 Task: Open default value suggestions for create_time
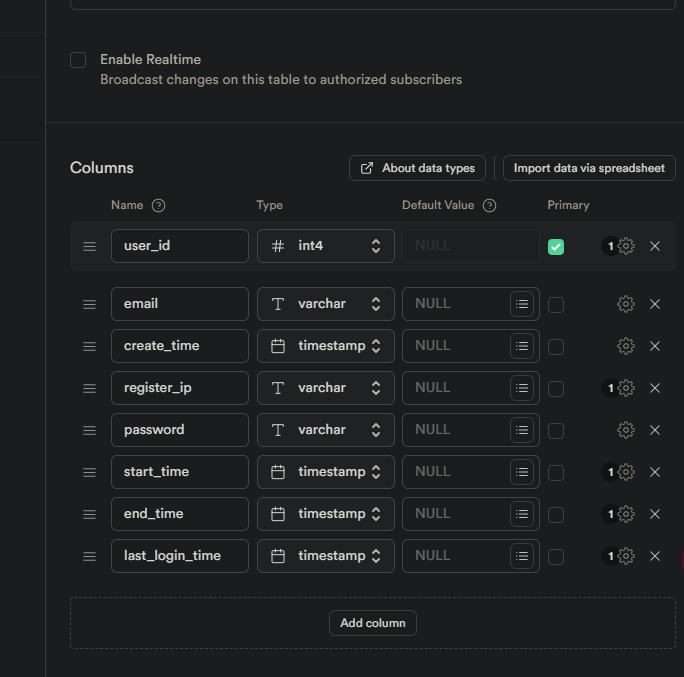tap(521, 346)
